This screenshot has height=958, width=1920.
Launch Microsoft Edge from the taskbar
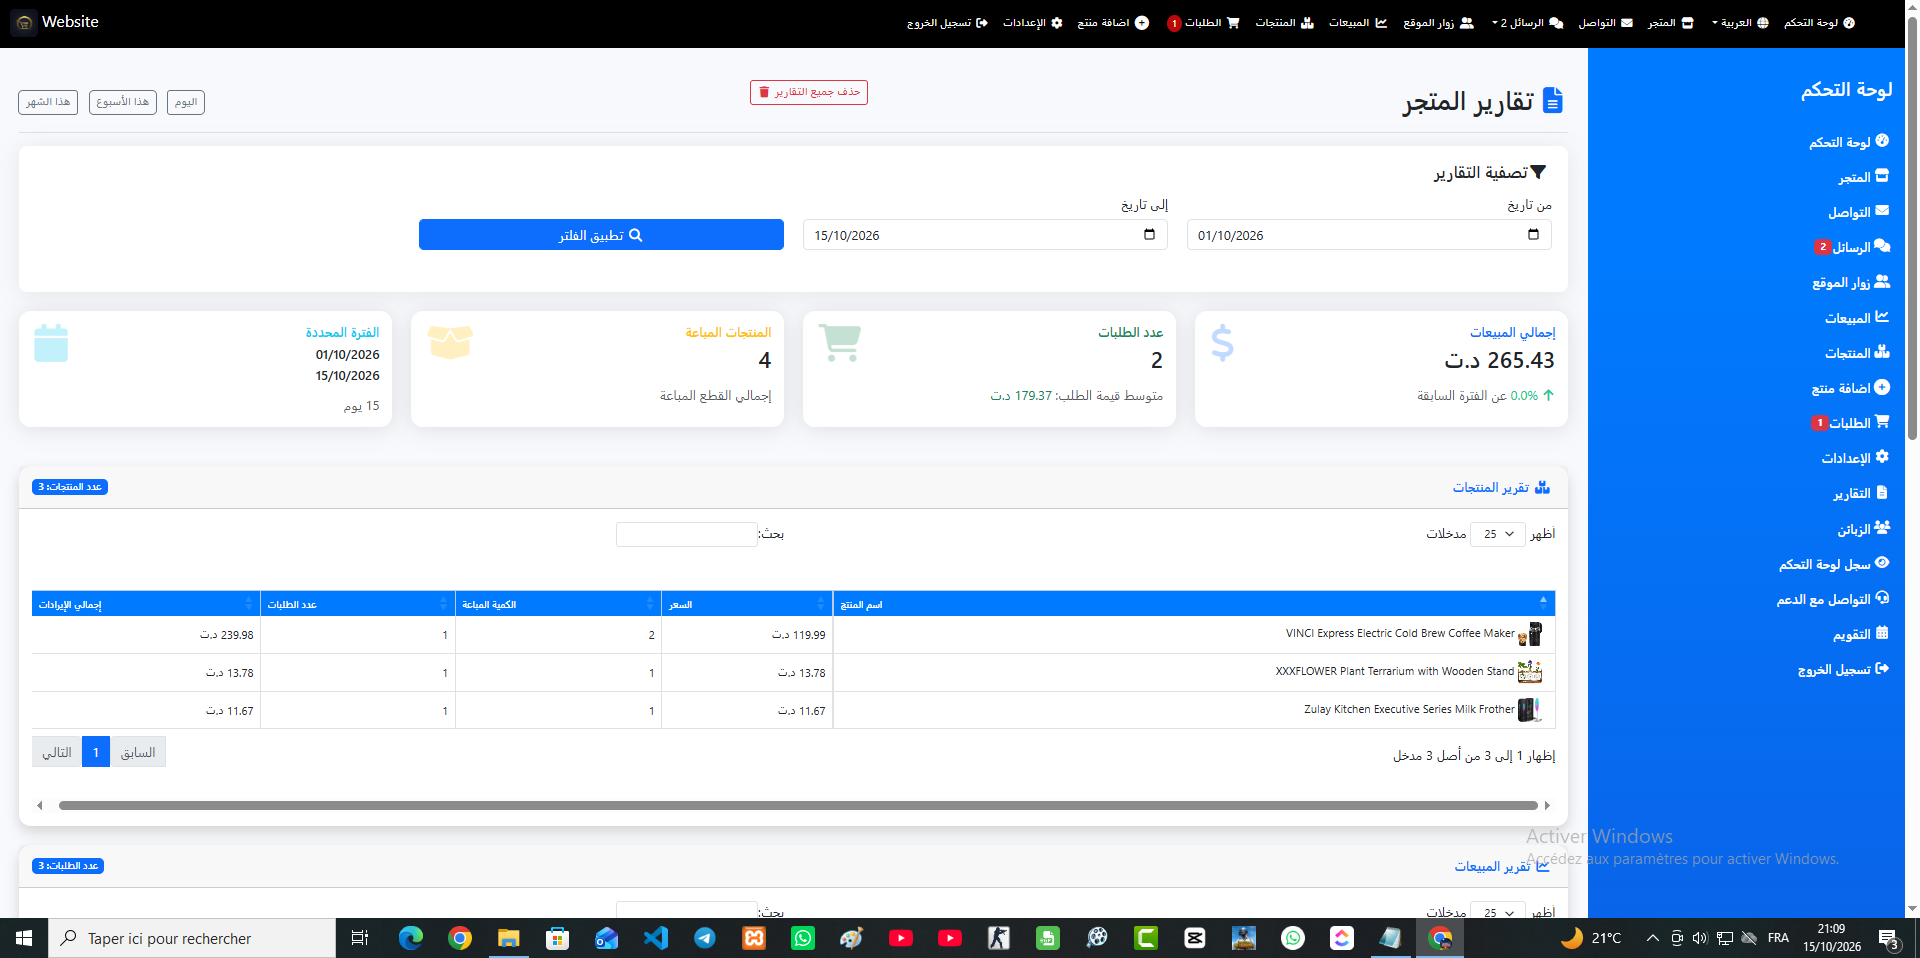[x=411, y=938]
